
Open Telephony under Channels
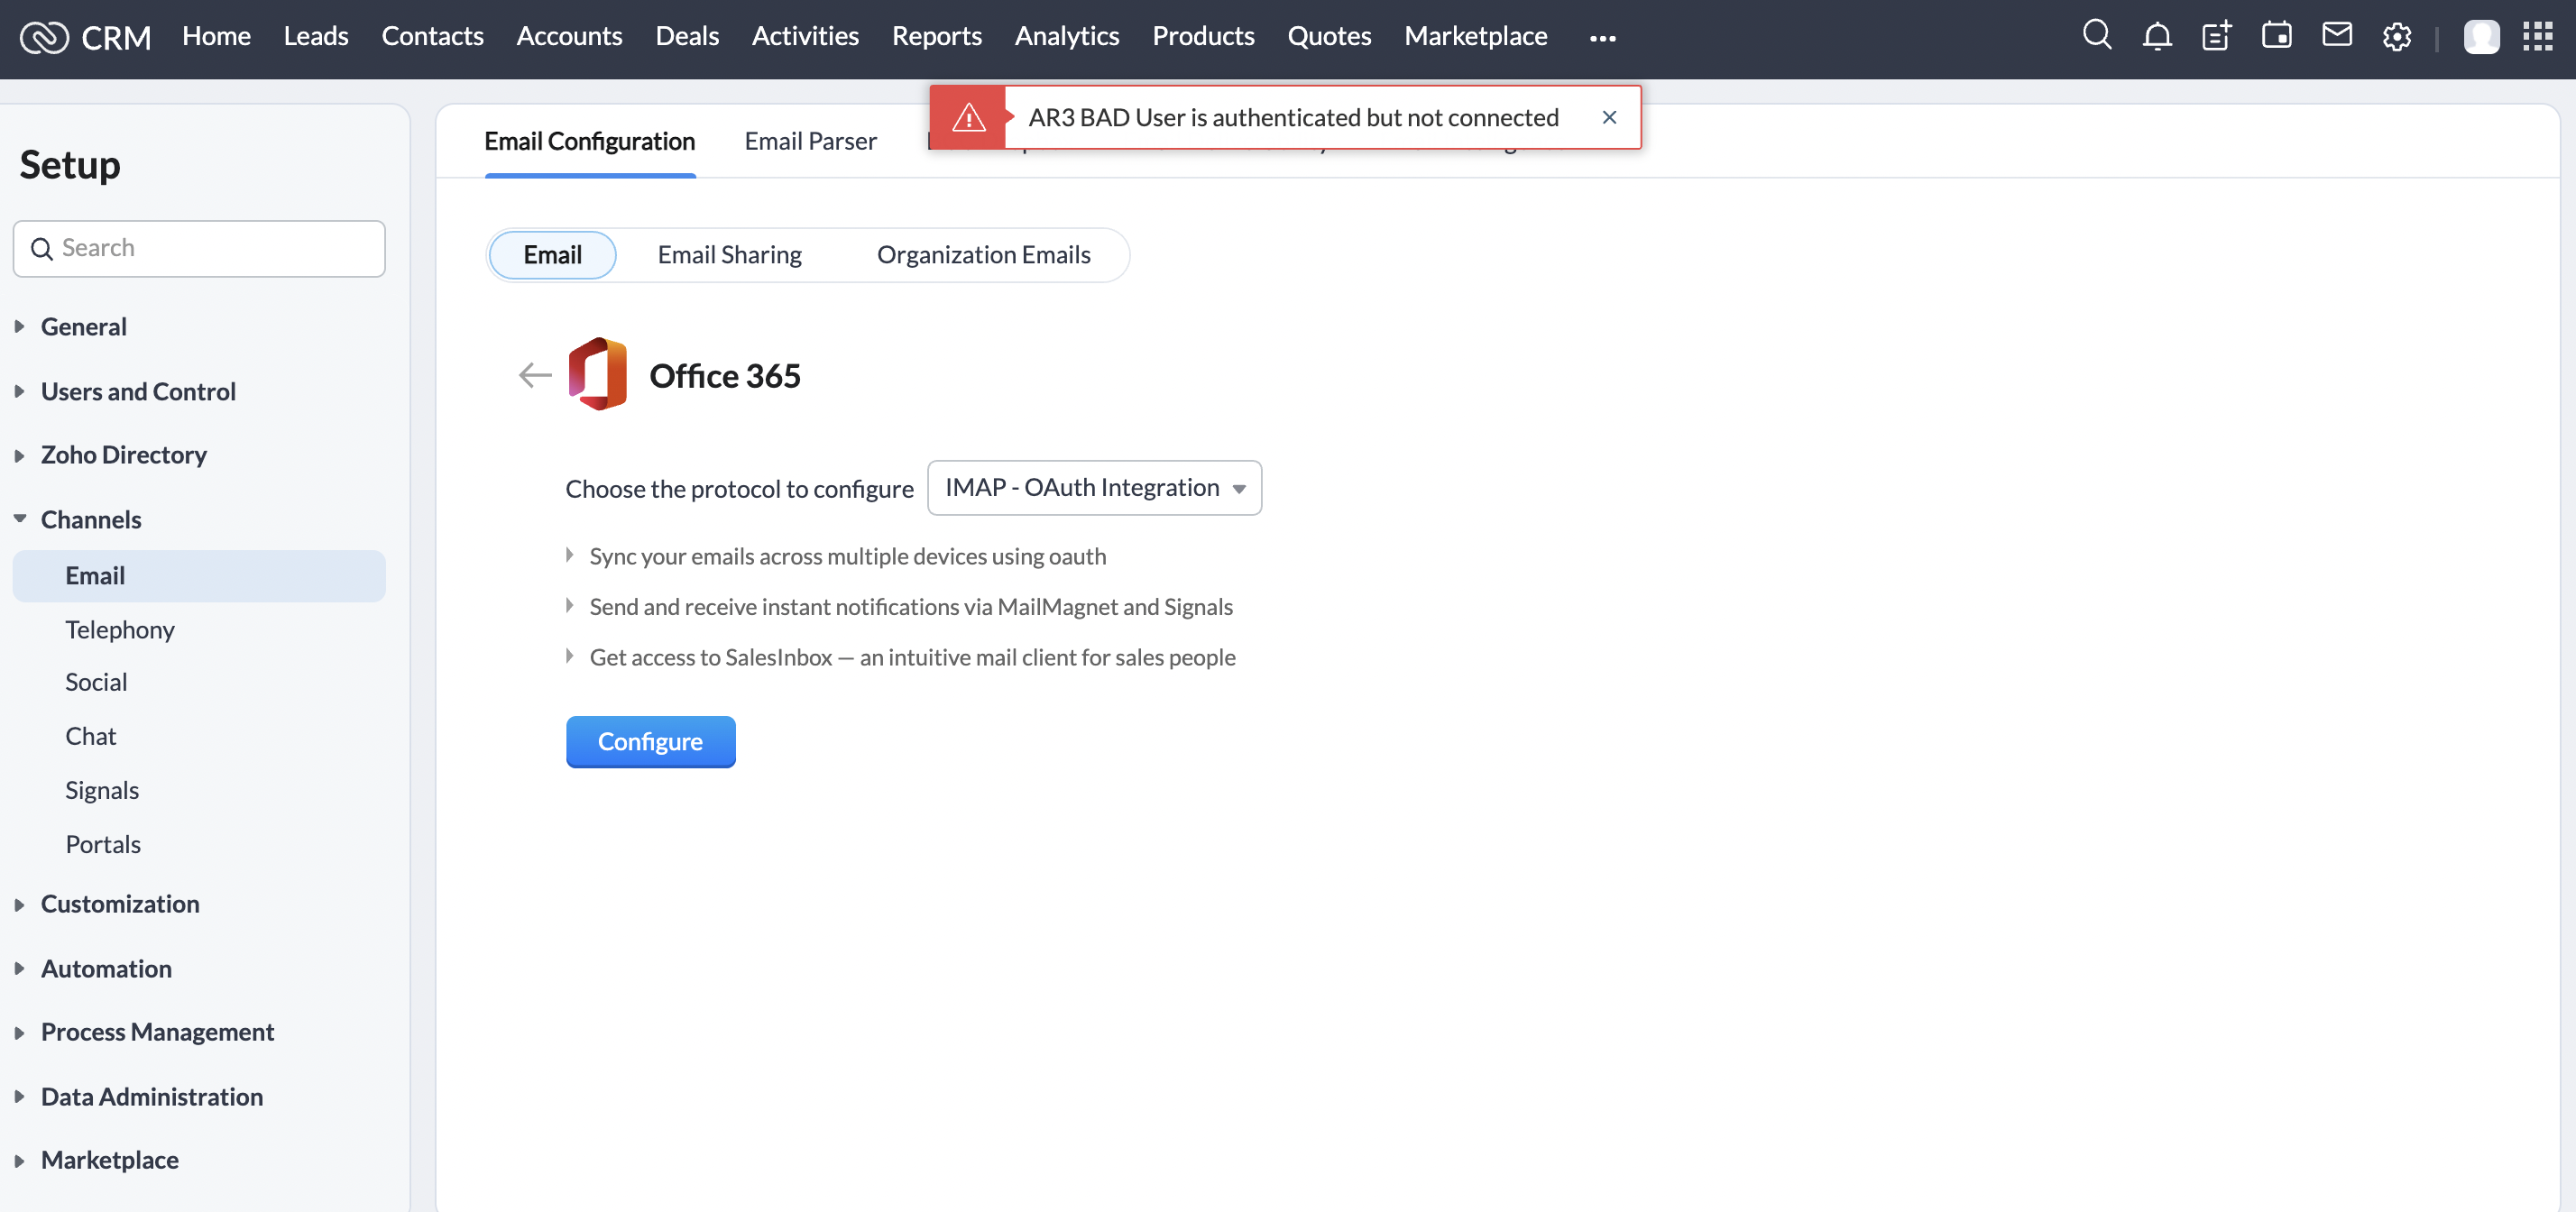click(120, 629)
